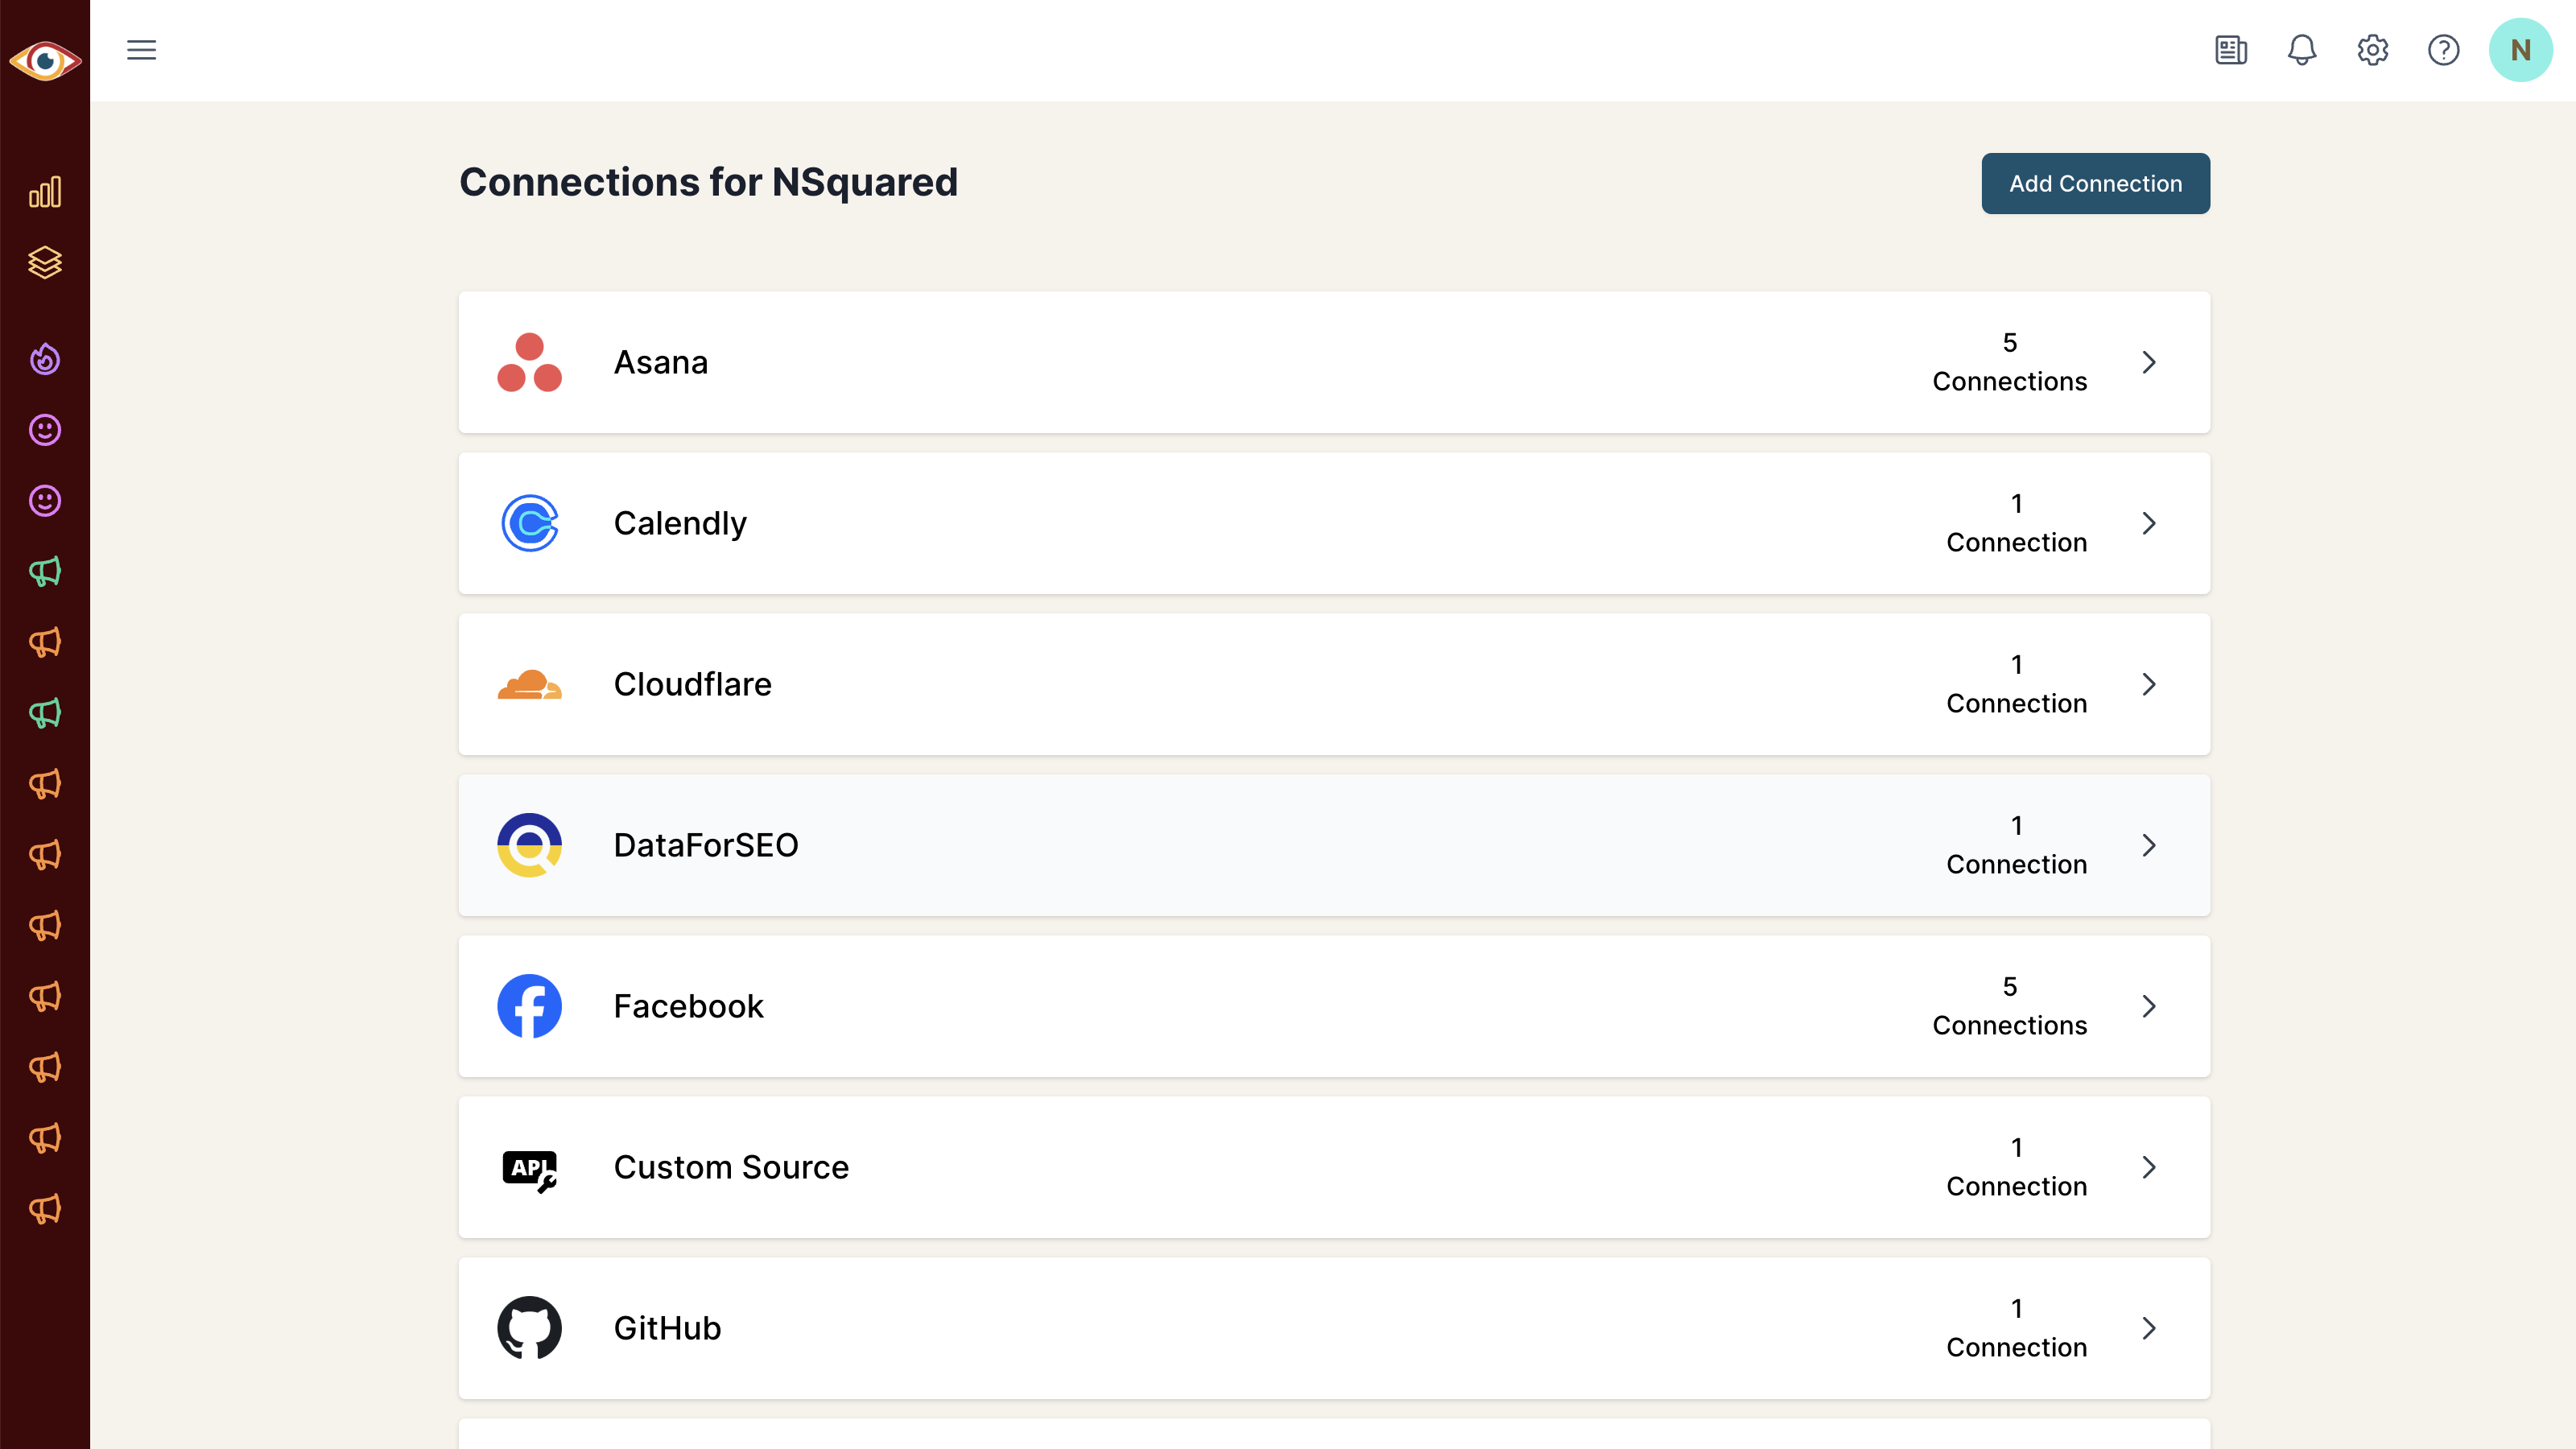Open the notifications bell

2302,50
